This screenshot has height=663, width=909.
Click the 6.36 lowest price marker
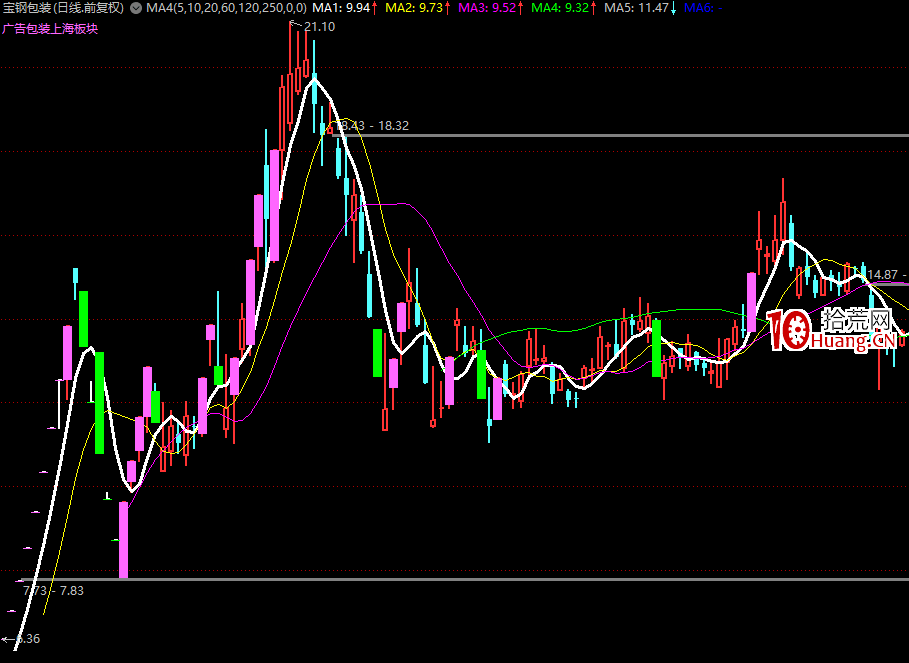pos(28,638)
